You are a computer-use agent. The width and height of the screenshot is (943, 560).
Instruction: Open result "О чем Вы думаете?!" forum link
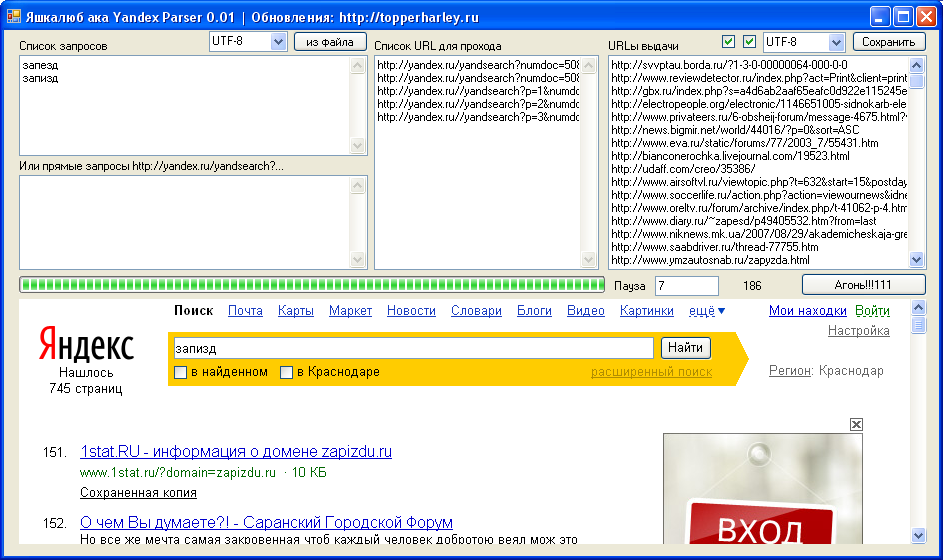[x=266, y=522]
